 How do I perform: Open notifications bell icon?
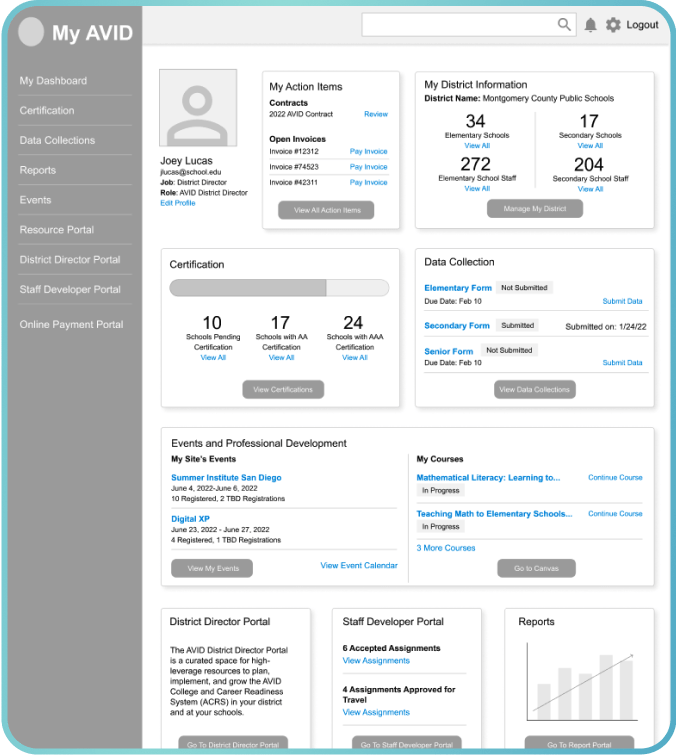pyautogui.click(x=590, y=25)
